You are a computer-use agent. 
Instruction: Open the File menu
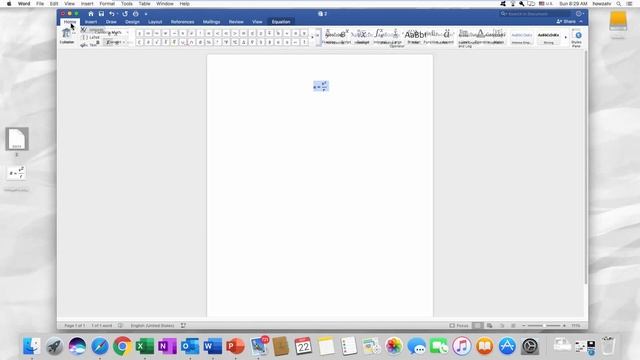pos(40,4)
